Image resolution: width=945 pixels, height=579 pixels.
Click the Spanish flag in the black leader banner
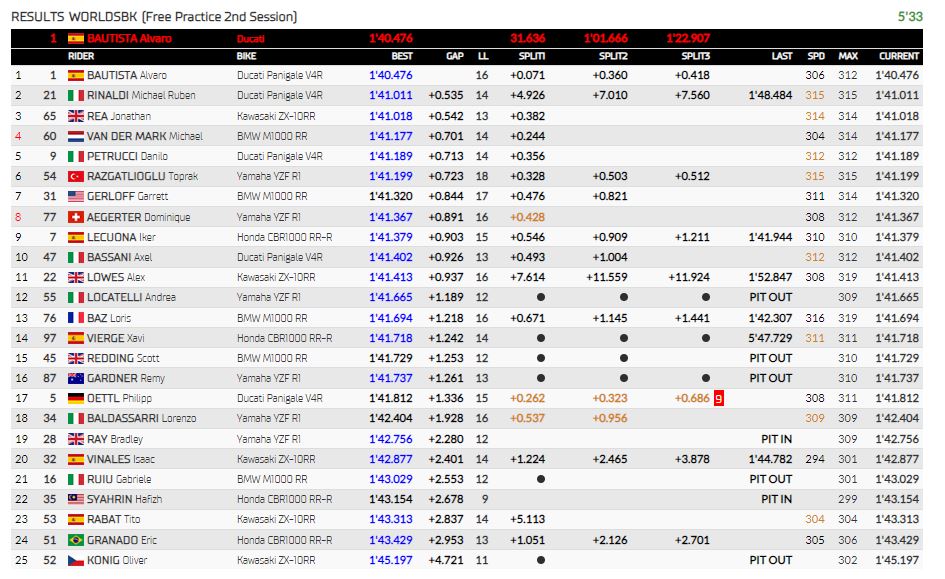coord(76,39)
